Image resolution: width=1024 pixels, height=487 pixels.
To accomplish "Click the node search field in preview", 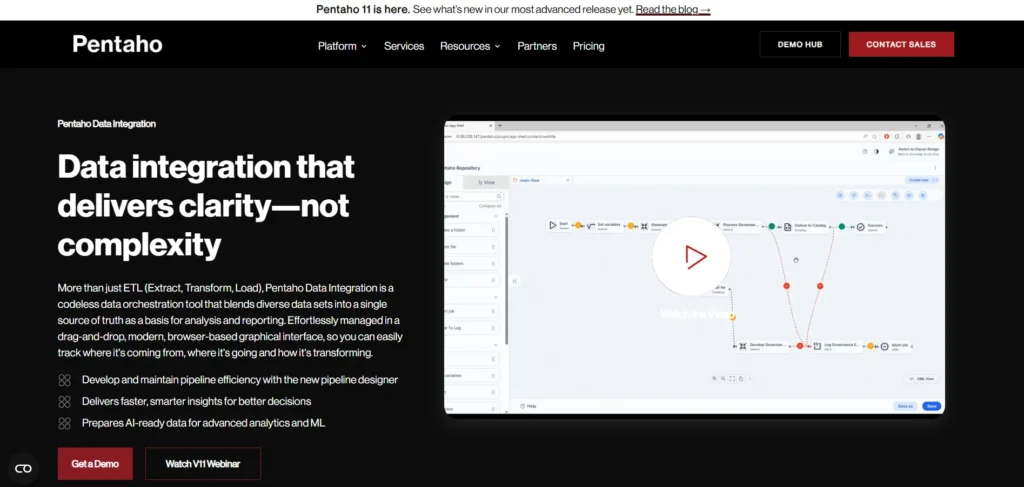I will [473, 196].
